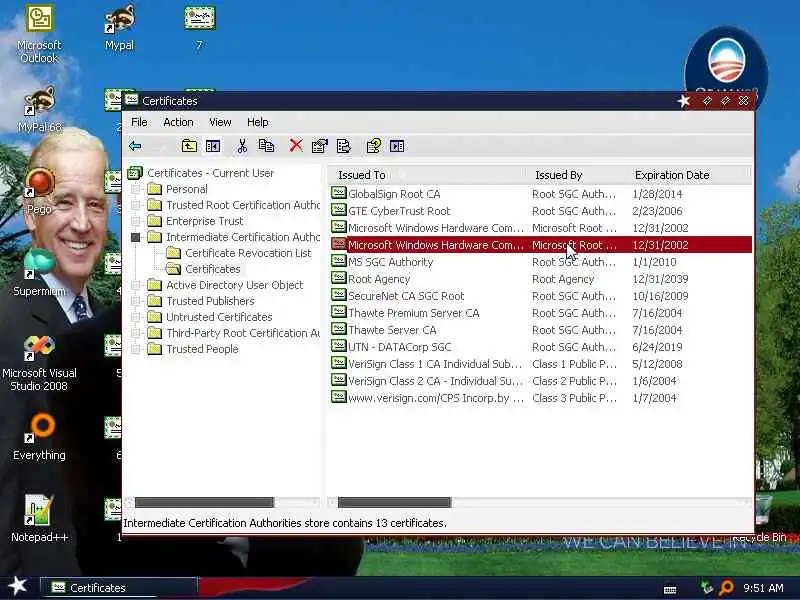This screenshot has width=800, height=600.
Task: Click the Back arrow toolbar icon
Action: pos(135,146)
